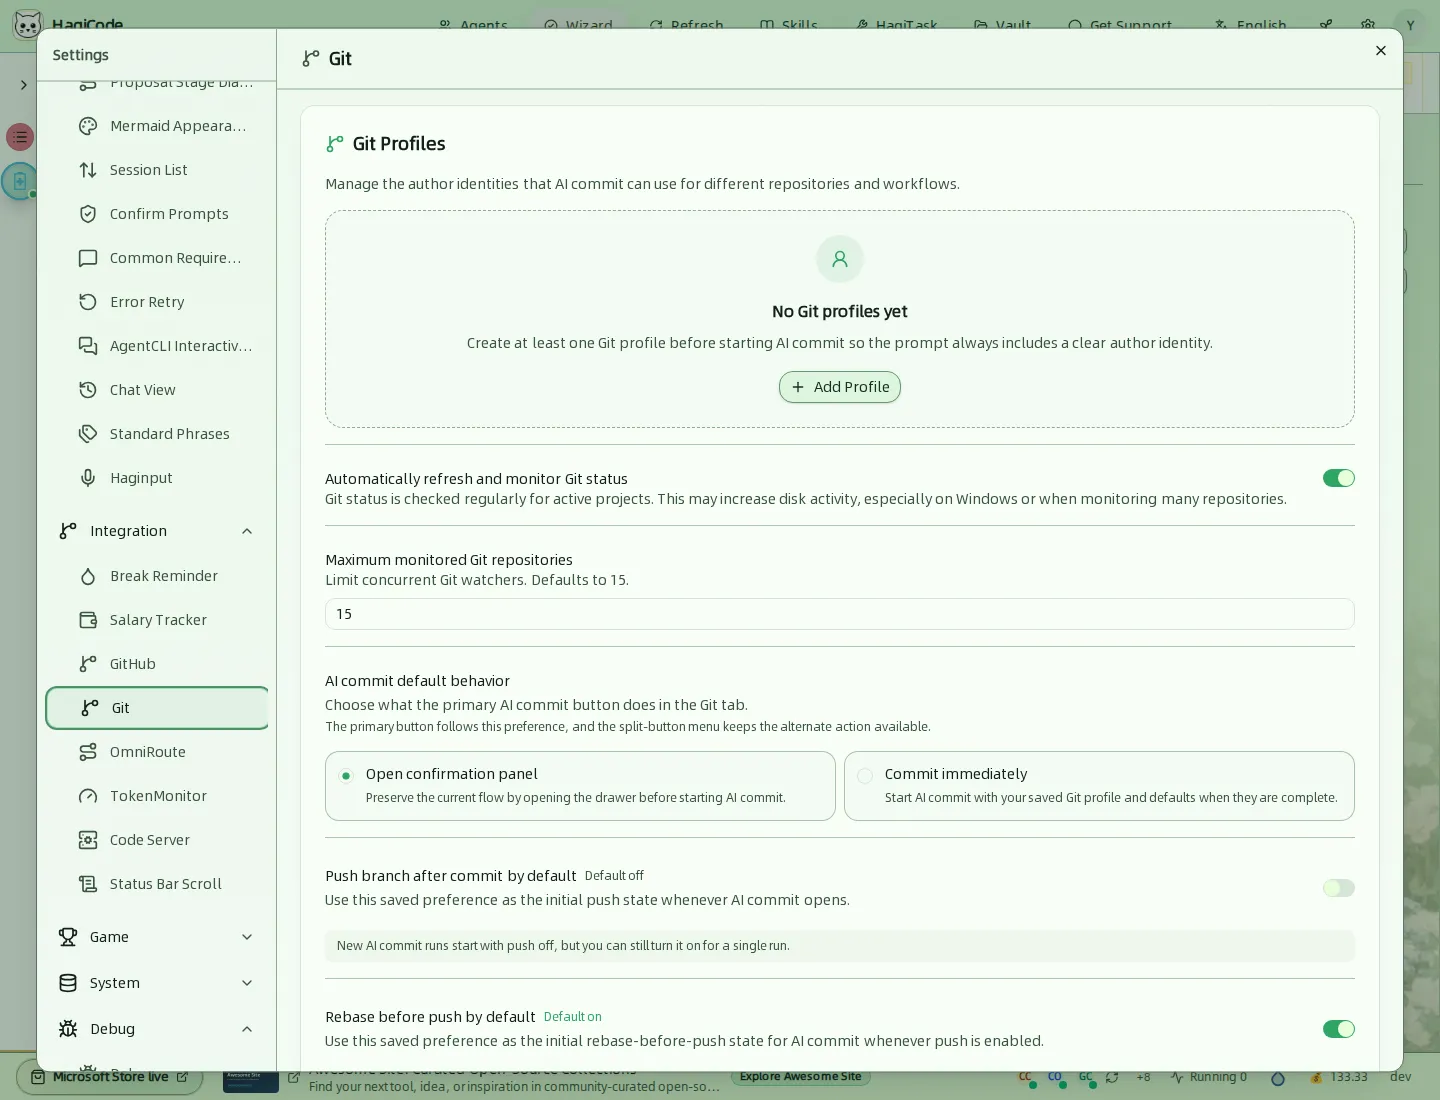Click the Code Server icon

pyautogui.click(x=88, y=840)
